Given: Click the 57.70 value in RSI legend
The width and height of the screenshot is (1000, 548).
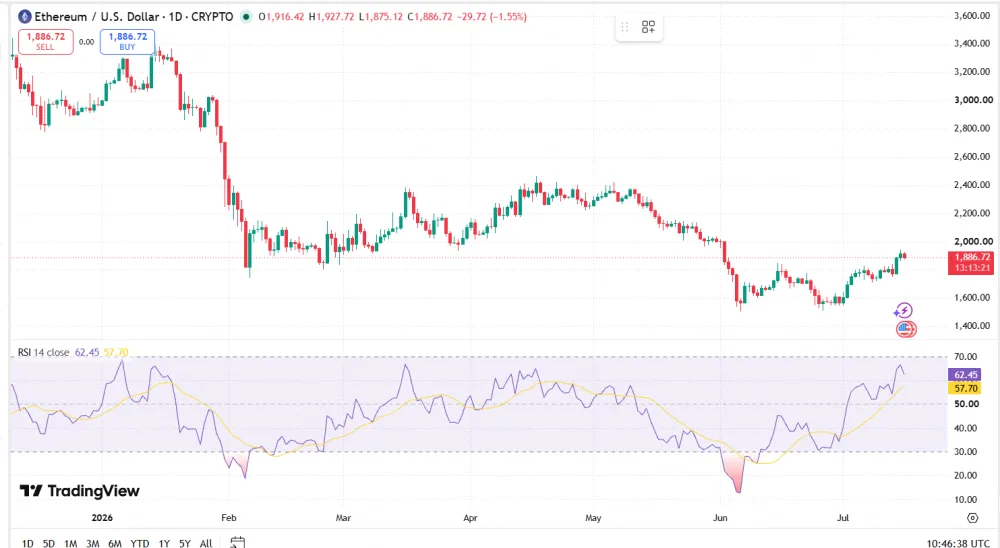Looking at the screenshot, I should point(116,352).
